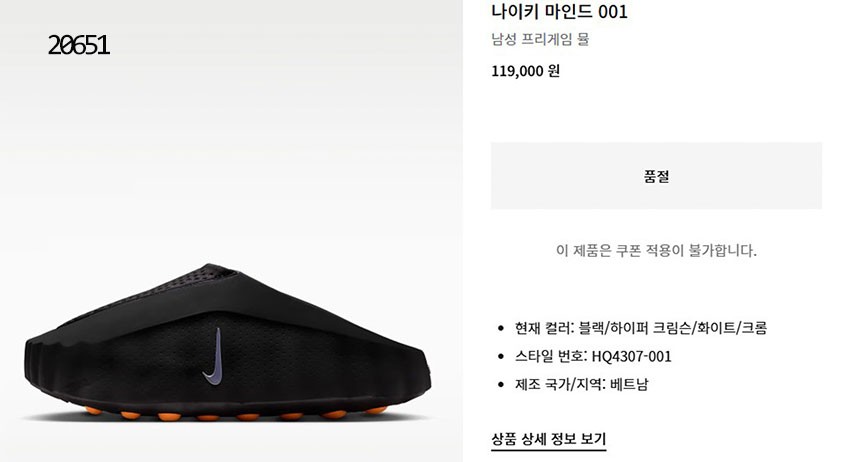Click the 119,000 원 price
860x462 pixels.
[525, 71]
